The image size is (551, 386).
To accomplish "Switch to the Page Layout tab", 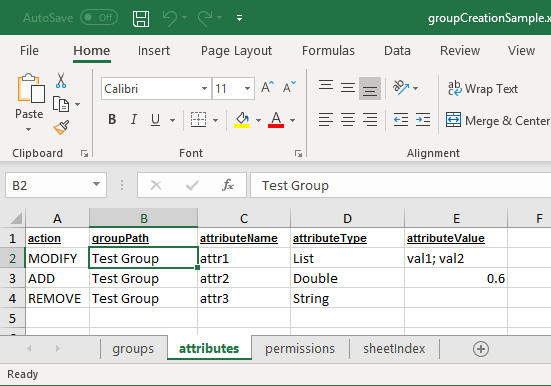I will coord(236,51).
